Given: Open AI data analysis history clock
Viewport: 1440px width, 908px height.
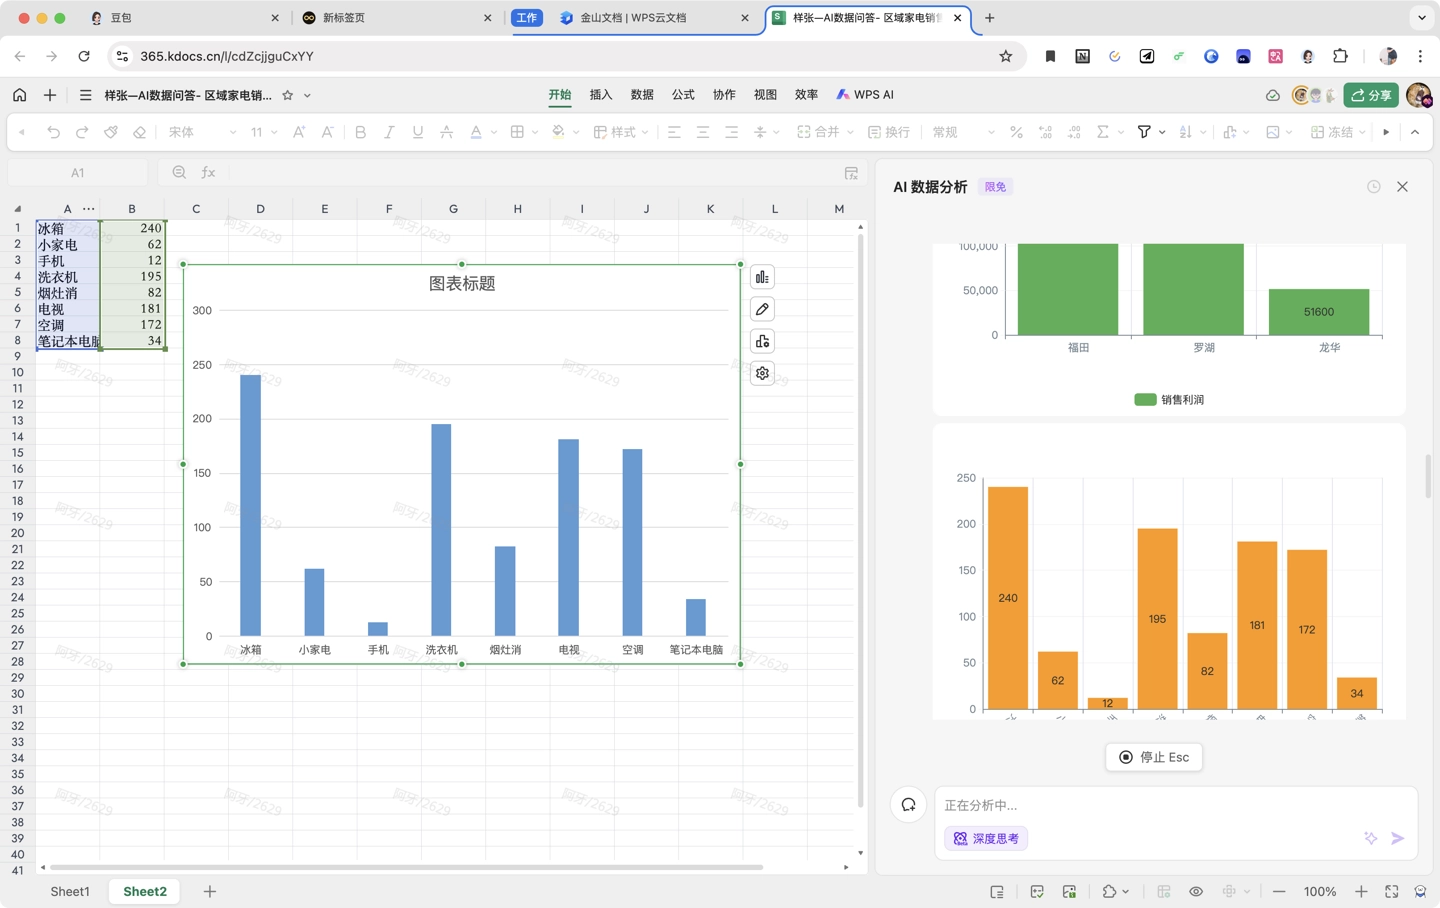Looking at the screenshot, I should point(1374,187).
